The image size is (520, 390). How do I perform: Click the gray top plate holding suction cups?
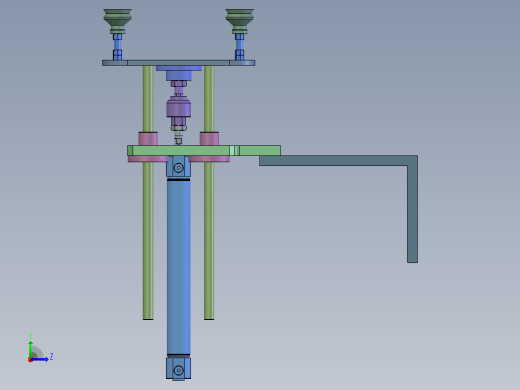tap(178, 63)
